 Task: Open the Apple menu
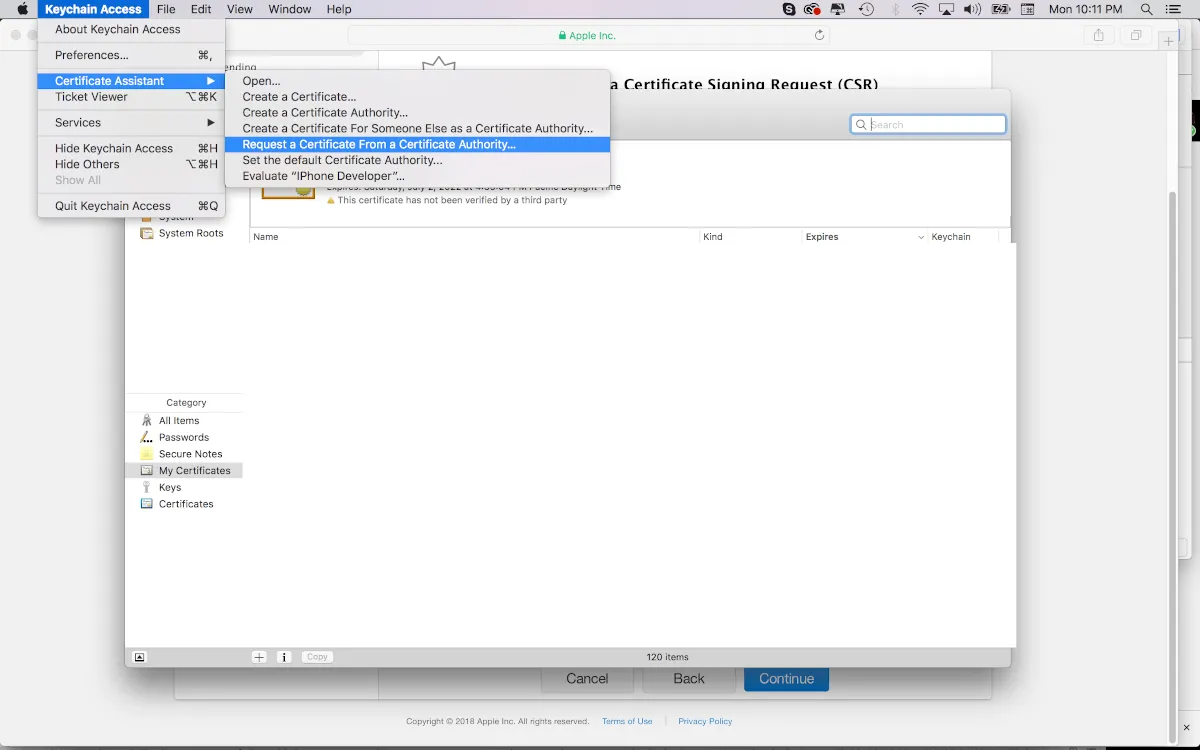pyautogui.click(x=23, y=9)
